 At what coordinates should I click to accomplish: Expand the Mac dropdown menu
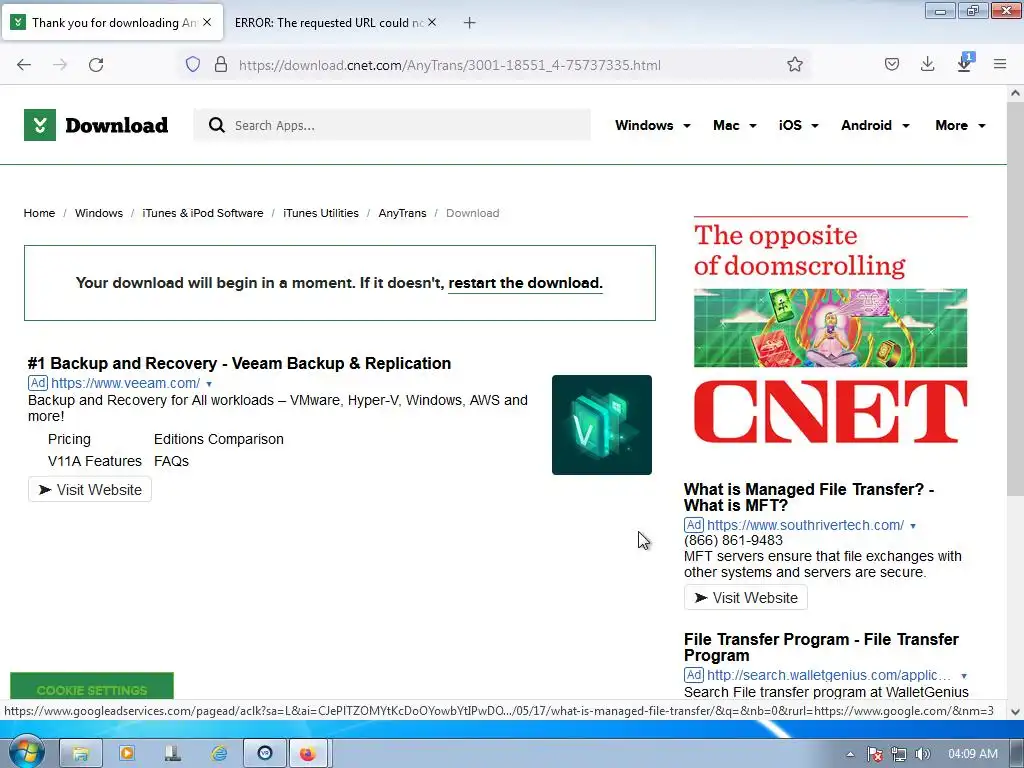(735, 125)
